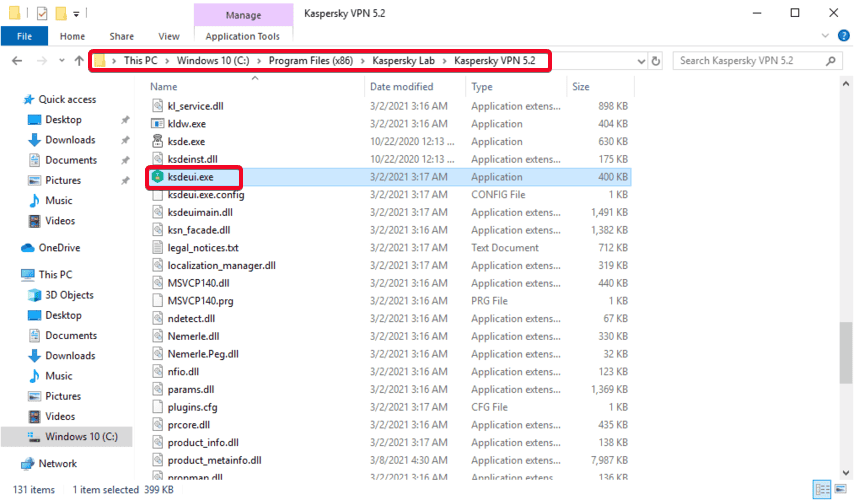
Task: Go to Program Files (x86) breadcrumb
Action: point(310,60)
